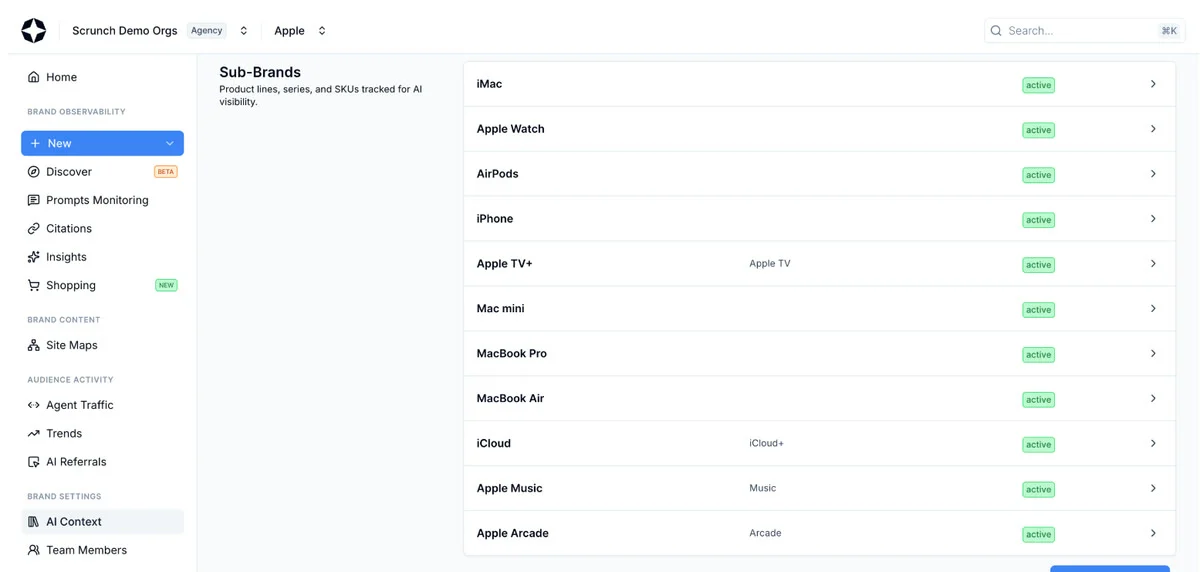Image resolution: width=1200 pixels, height=572 pixels.
Task: Open the Apple TV+ row chevron
Action: click(1153, 264)
